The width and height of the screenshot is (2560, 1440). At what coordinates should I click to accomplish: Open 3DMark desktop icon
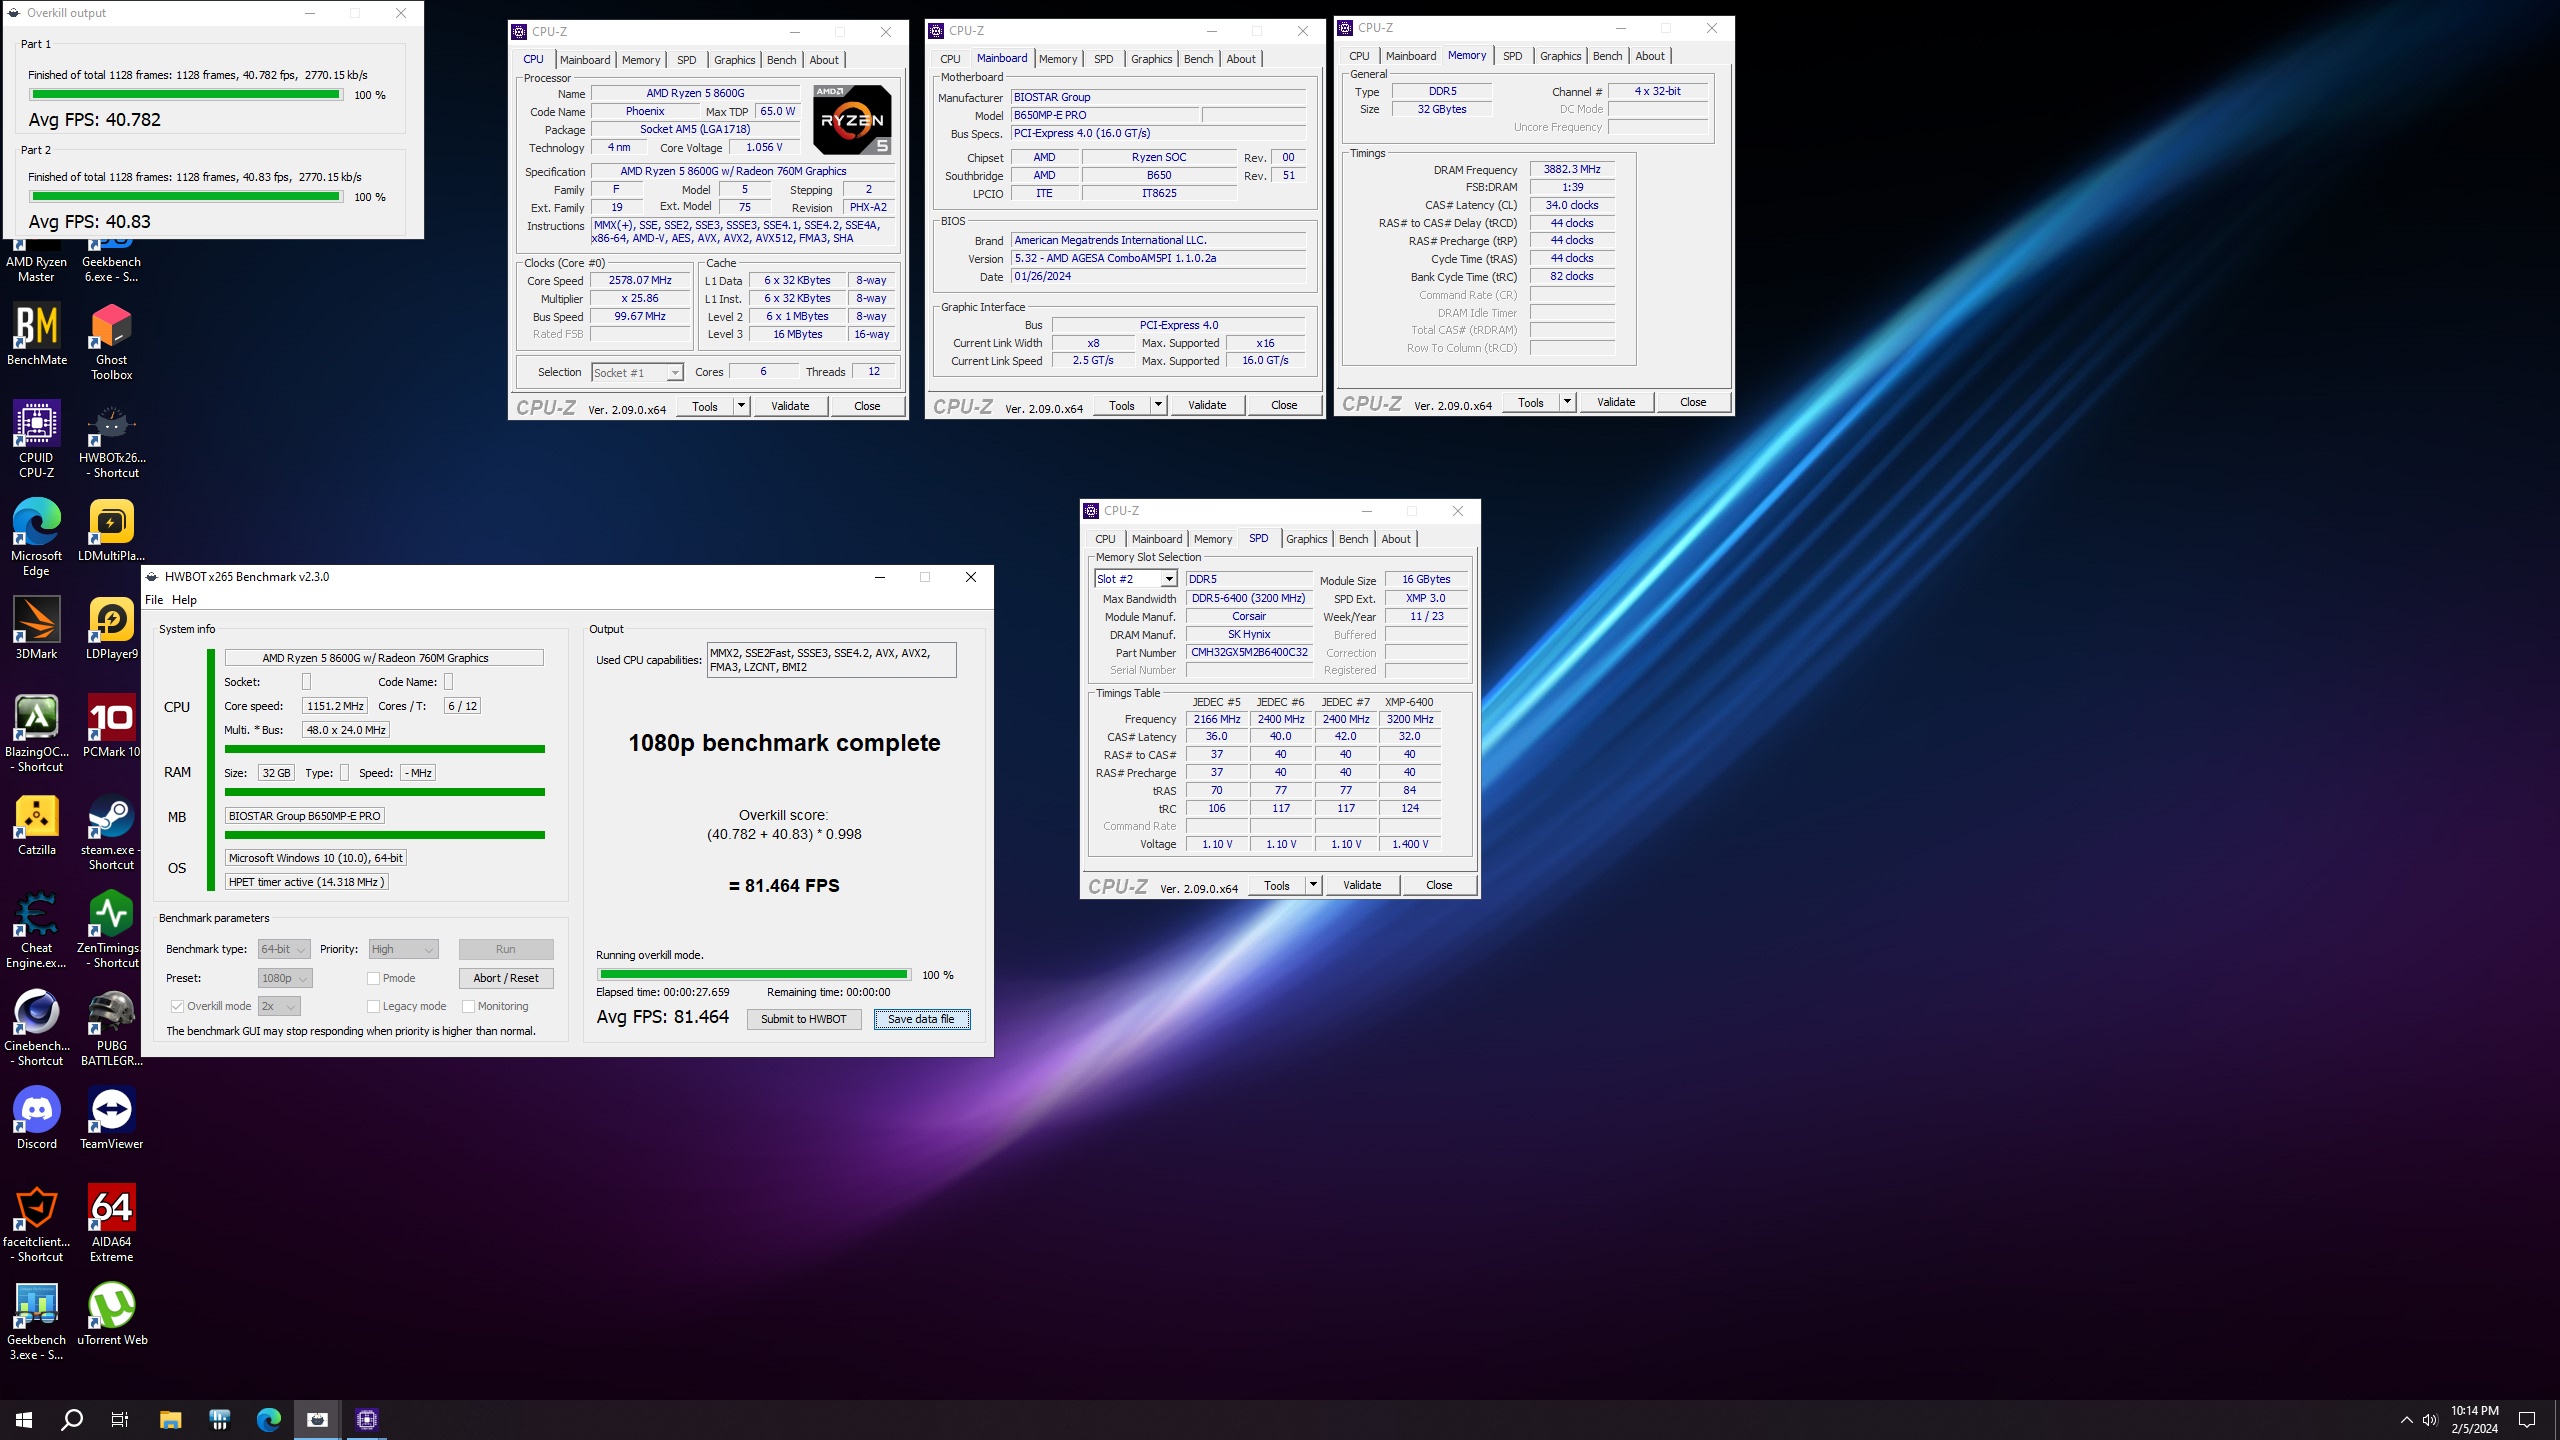[37, 629]
